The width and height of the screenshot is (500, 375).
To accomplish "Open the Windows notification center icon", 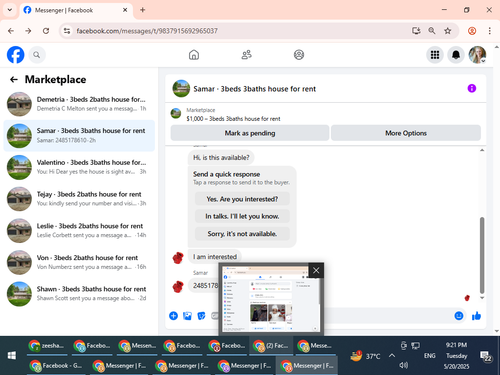I will point(486,356).
